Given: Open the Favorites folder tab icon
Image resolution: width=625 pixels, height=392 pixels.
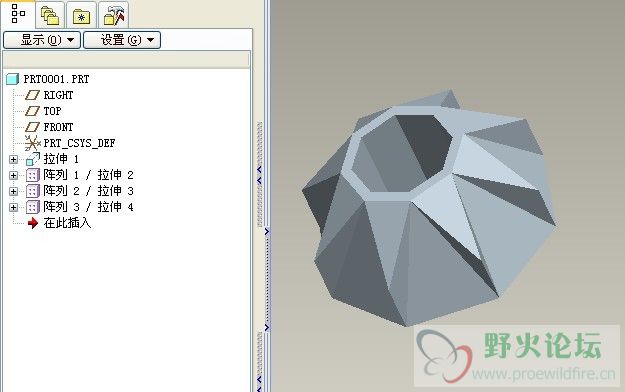Looking at the screenshot, I should coord(81,16).
